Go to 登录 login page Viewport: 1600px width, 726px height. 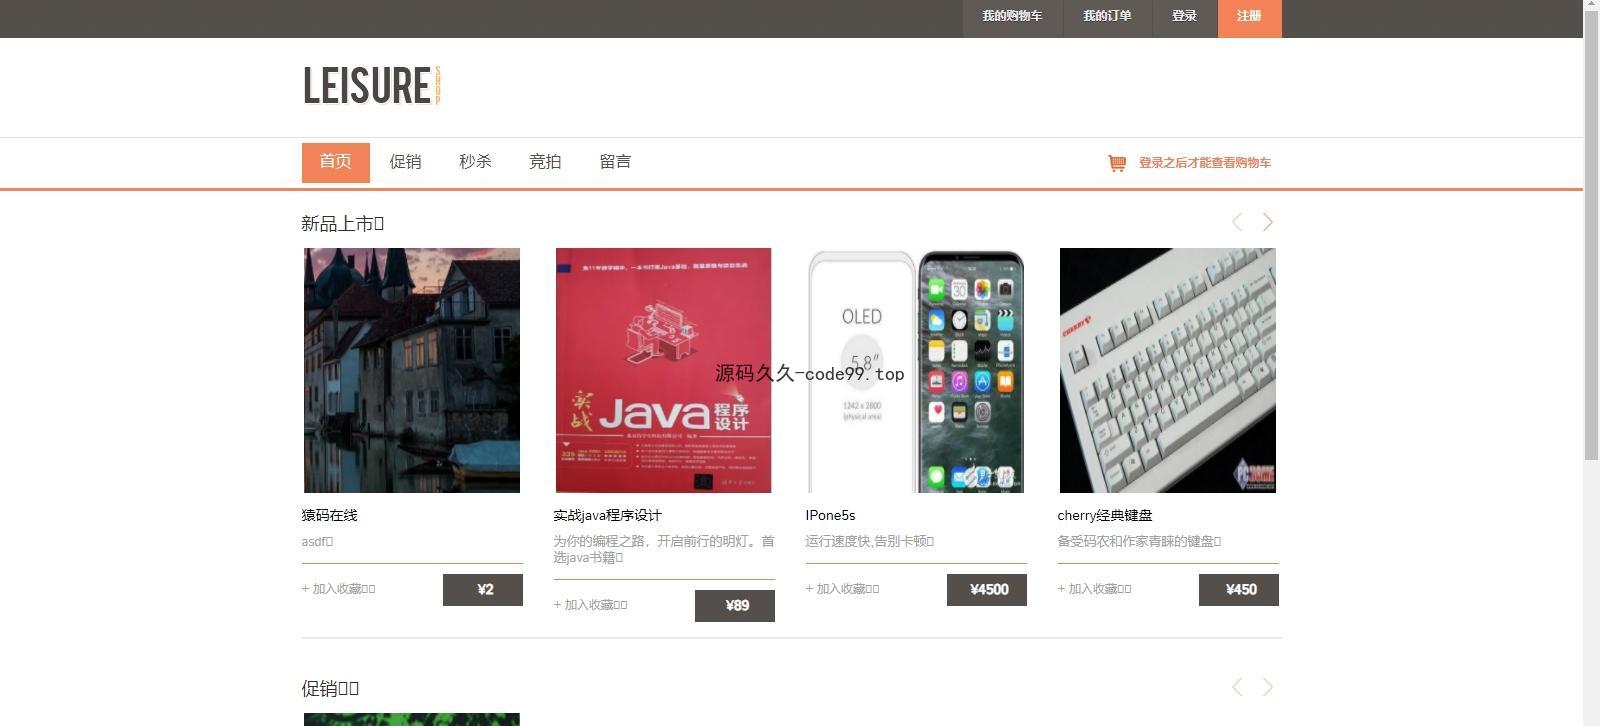1185,17
